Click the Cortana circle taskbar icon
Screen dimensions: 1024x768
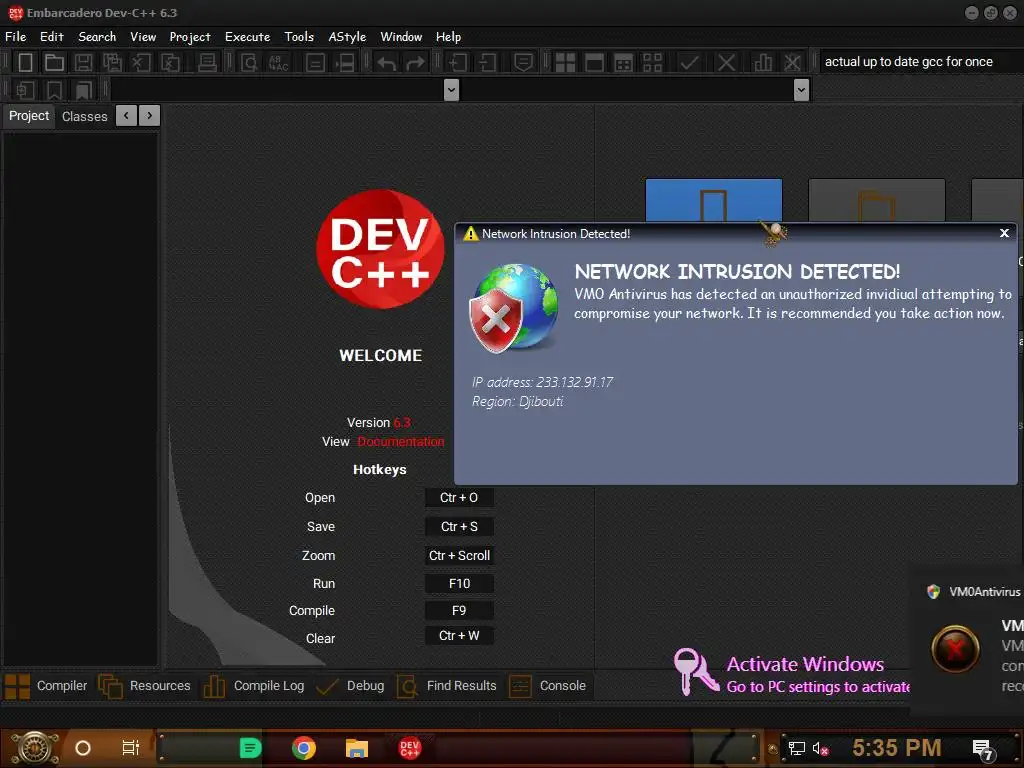tap(83, 748)
